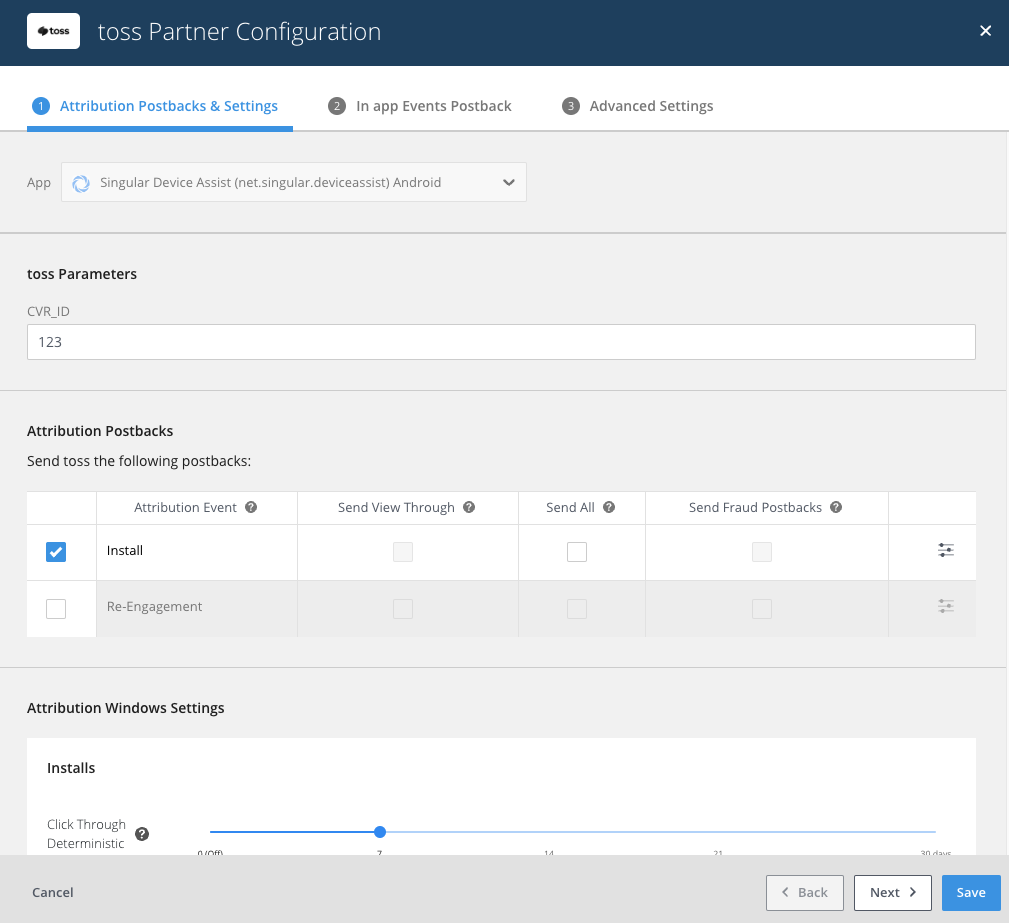Toggle Send Fraud Postbacks for Re-Engagement
Viewport: 1009px width, 923px height.
(762, 608)
